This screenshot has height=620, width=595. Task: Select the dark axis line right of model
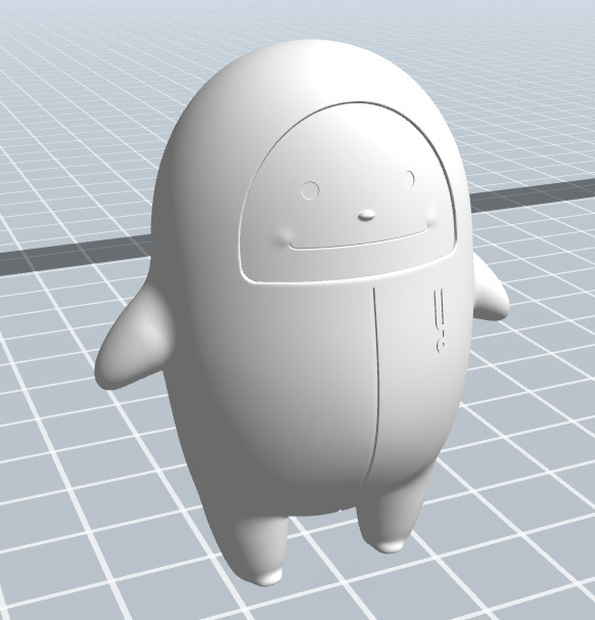tap(532, 193)
